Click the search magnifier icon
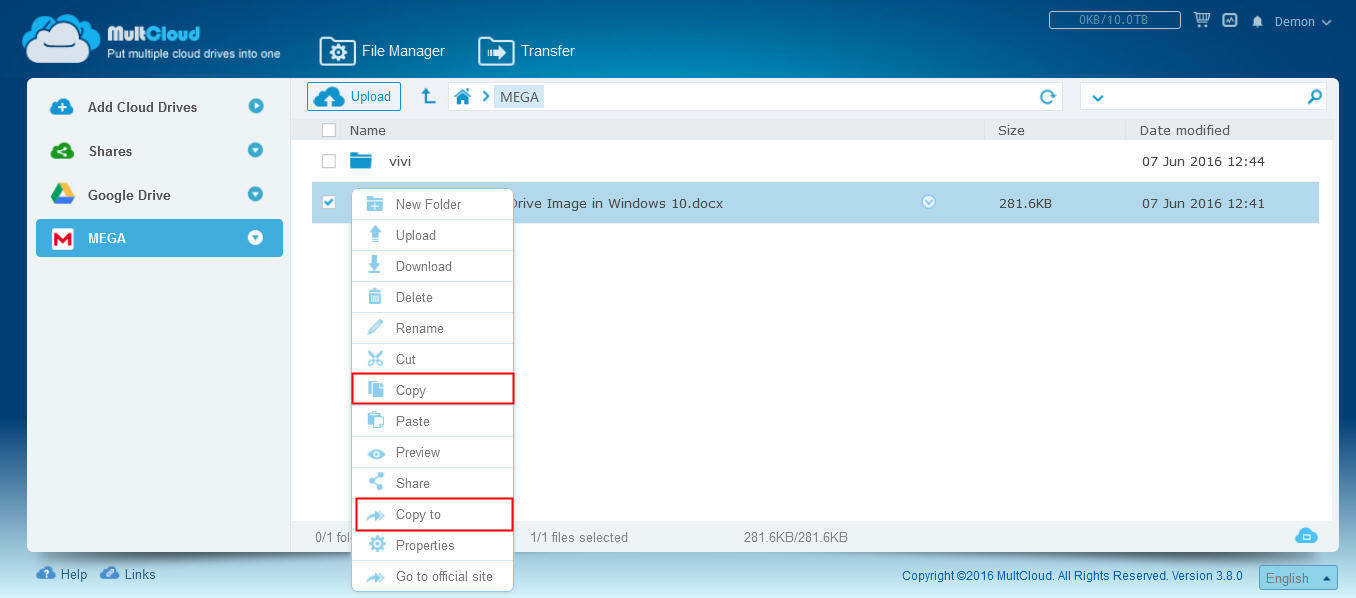The width and height of the screenshot is (1356, 598). point(1315,97)
